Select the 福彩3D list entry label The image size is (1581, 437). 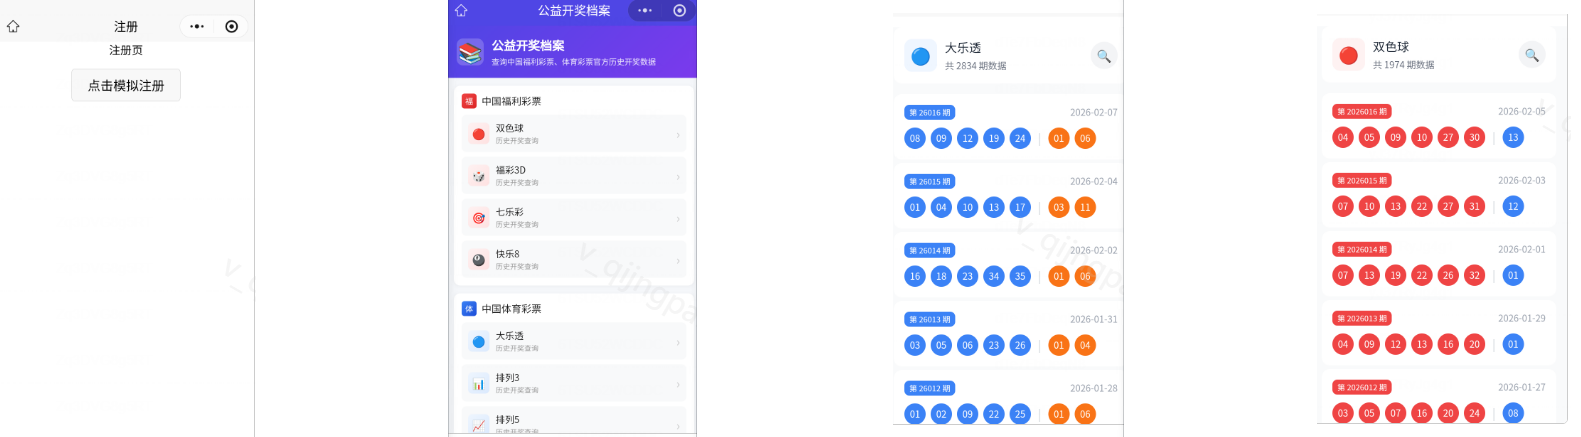point(511,170)
